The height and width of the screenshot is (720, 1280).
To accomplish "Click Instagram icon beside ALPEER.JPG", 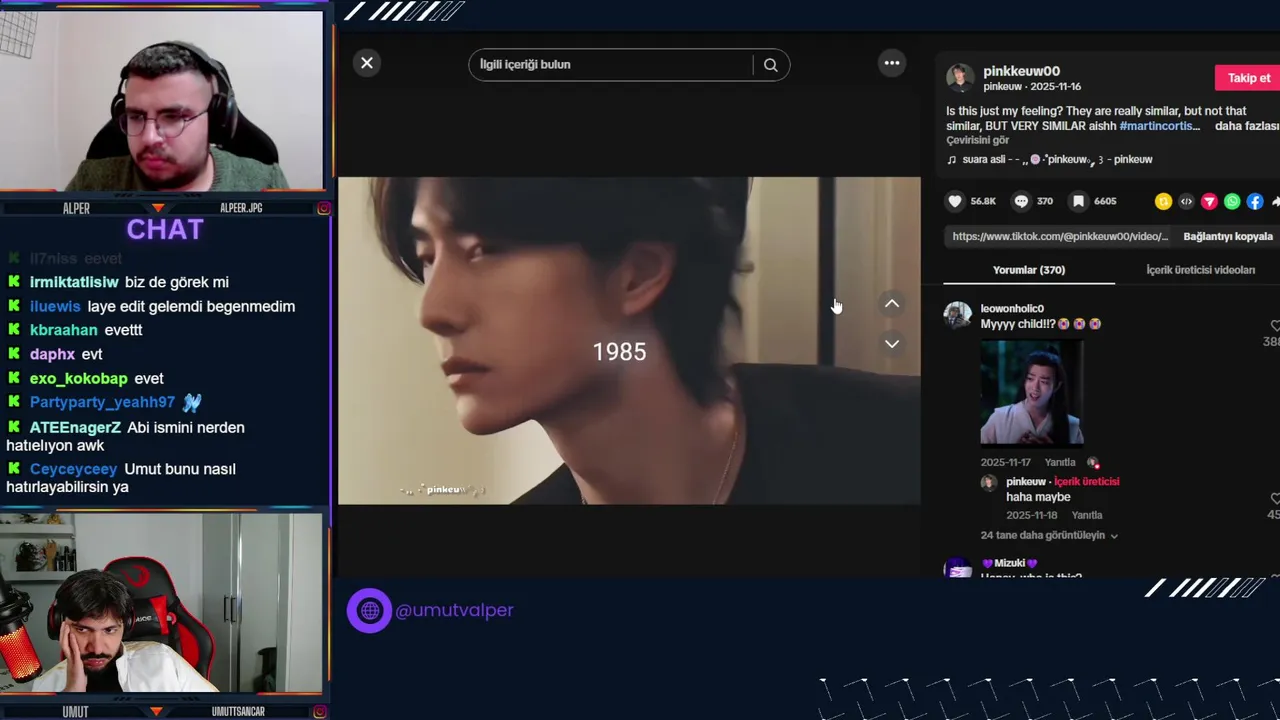I will point(323,208).
